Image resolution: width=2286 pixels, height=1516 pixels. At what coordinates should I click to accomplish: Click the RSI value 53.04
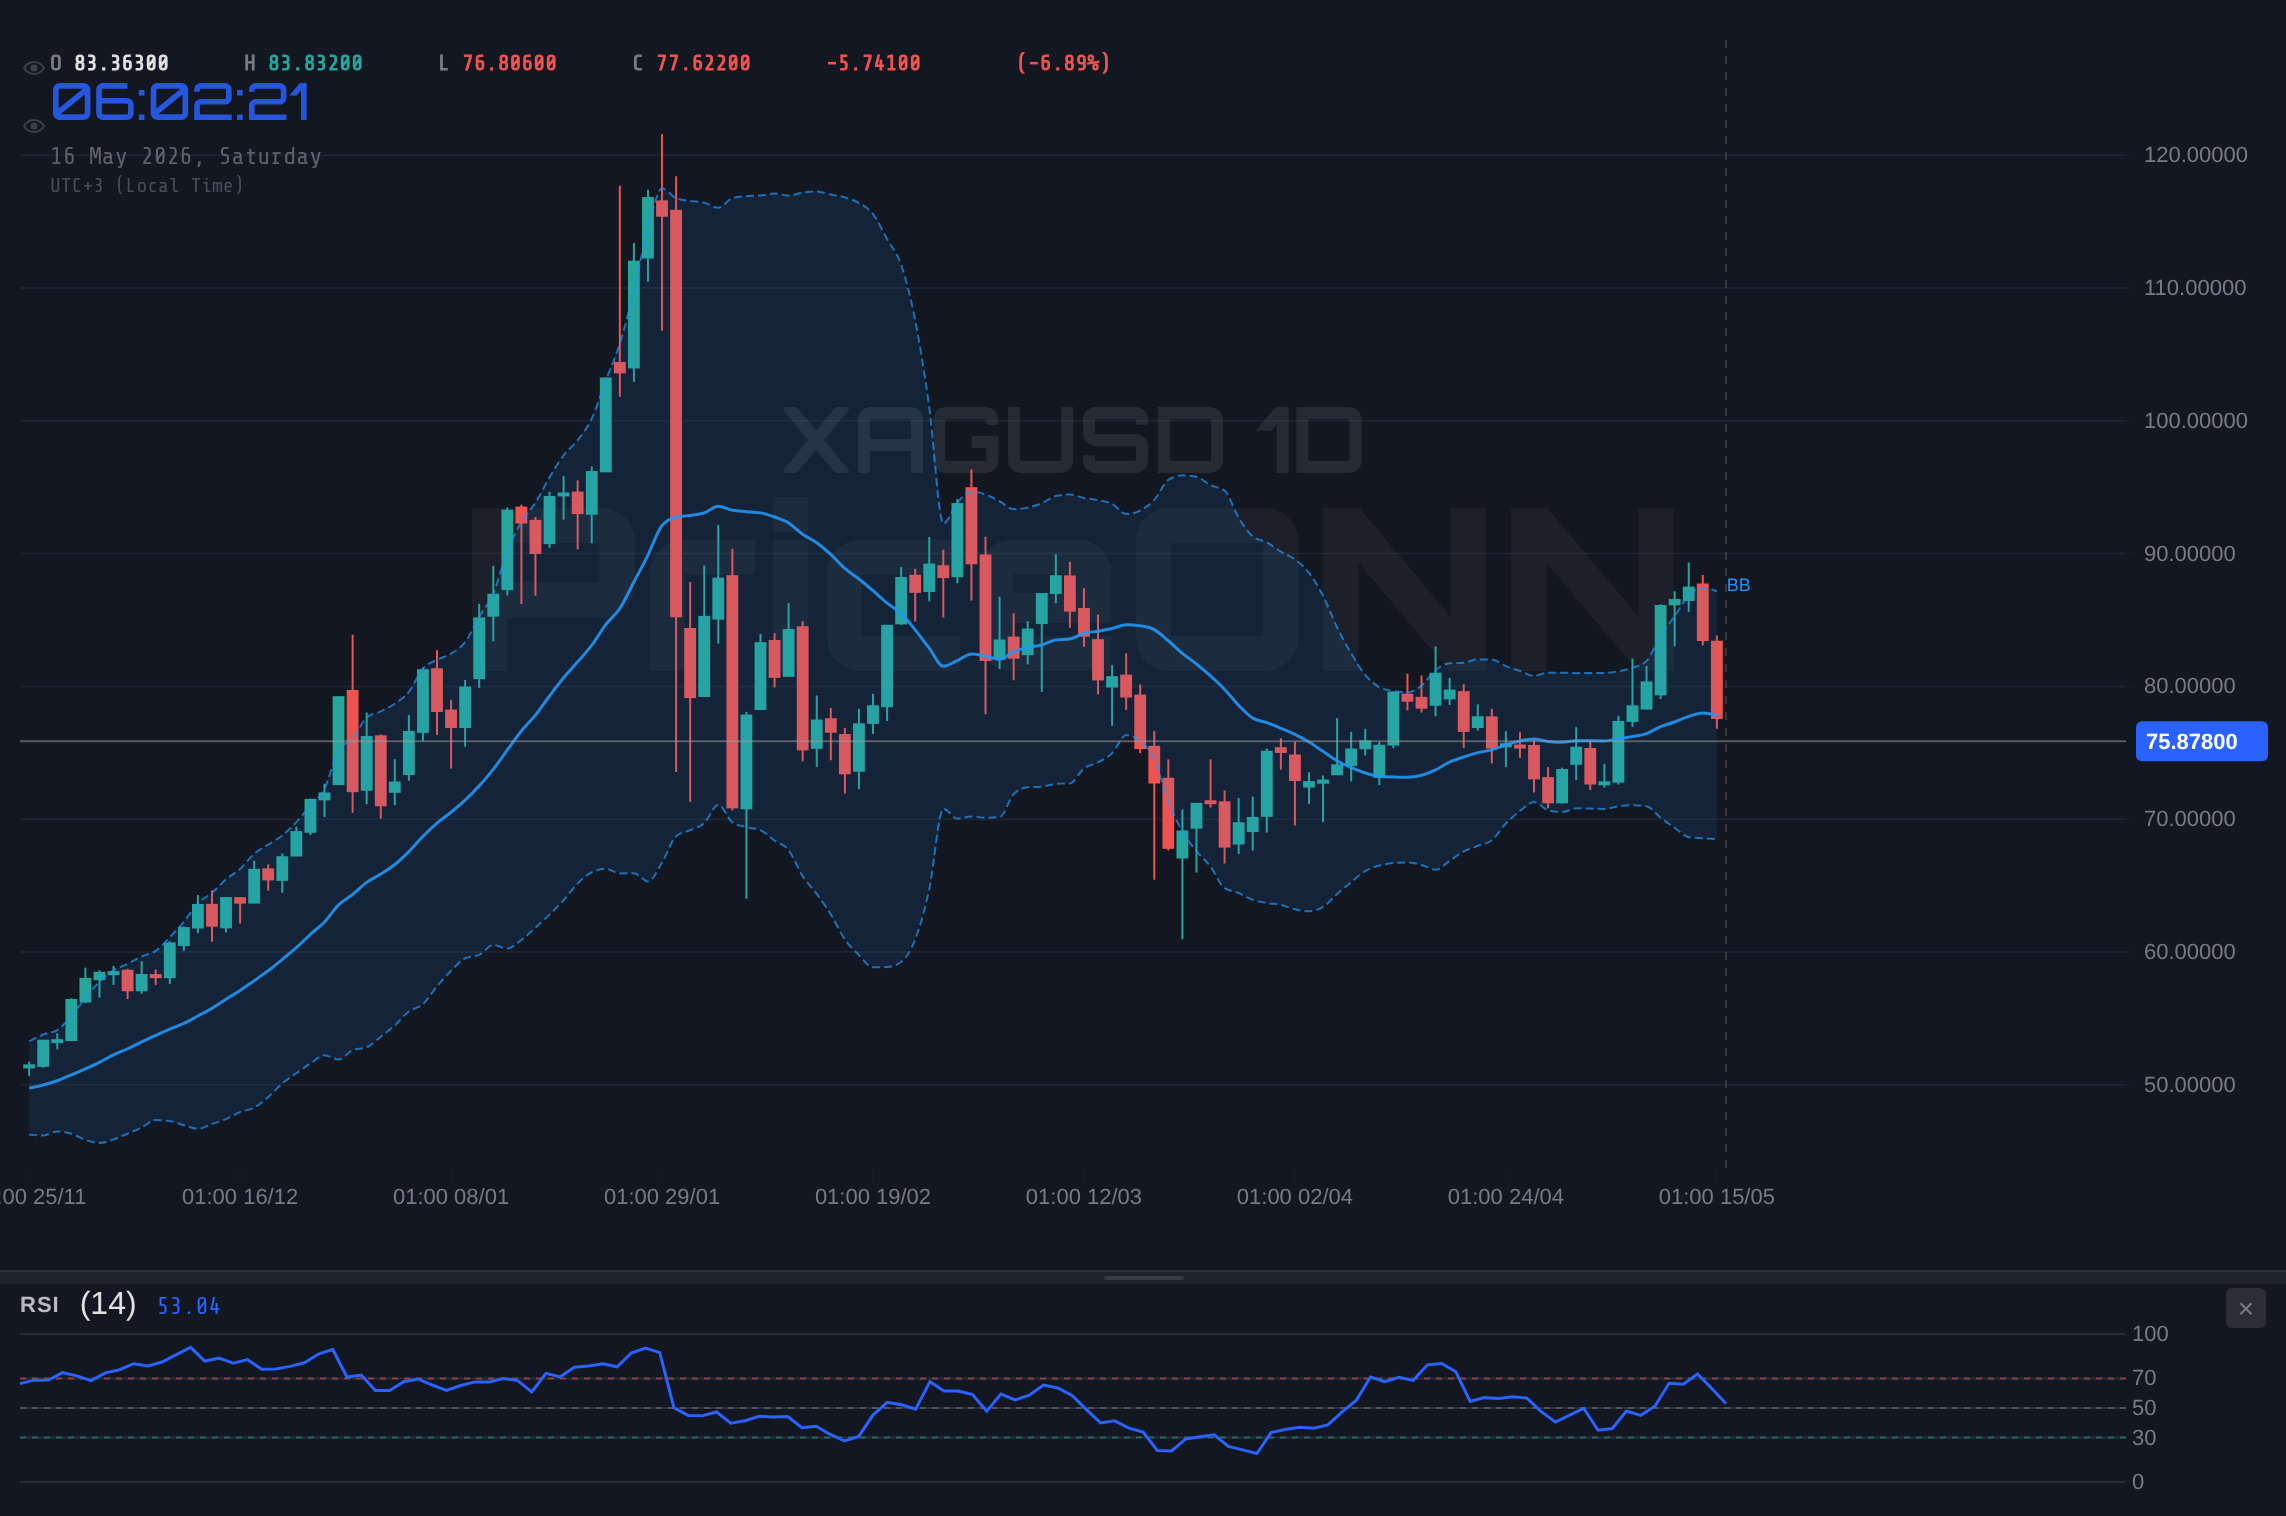pyautogui.click(x=189, y=1306)
